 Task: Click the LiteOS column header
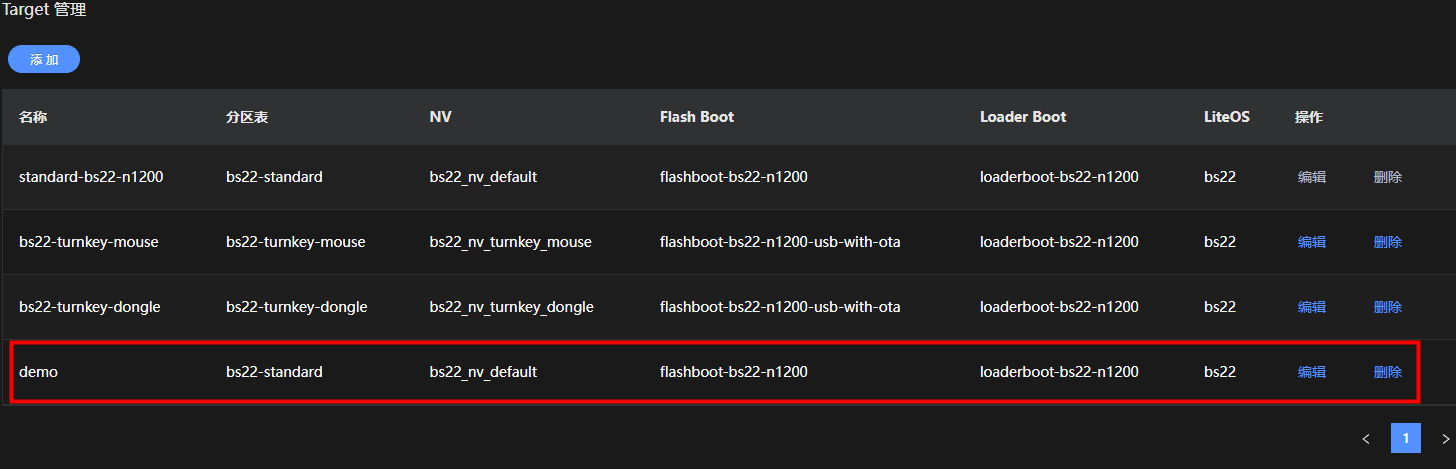(1226, 117)
